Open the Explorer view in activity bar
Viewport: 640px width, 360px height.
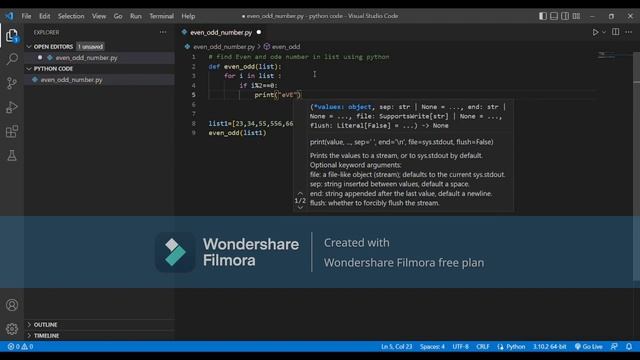point(12,36)
